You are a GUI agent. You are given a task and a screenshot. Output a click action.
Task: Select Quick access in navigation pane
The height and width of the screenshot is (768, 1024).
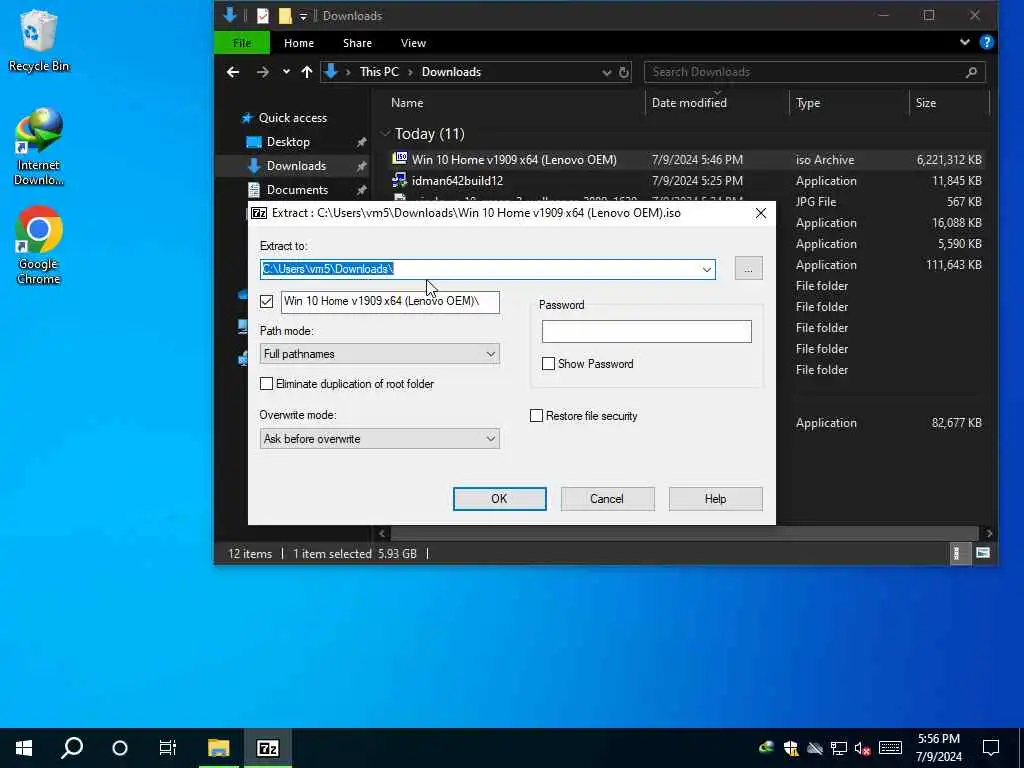pyautogui.click(x=293, y=118)
